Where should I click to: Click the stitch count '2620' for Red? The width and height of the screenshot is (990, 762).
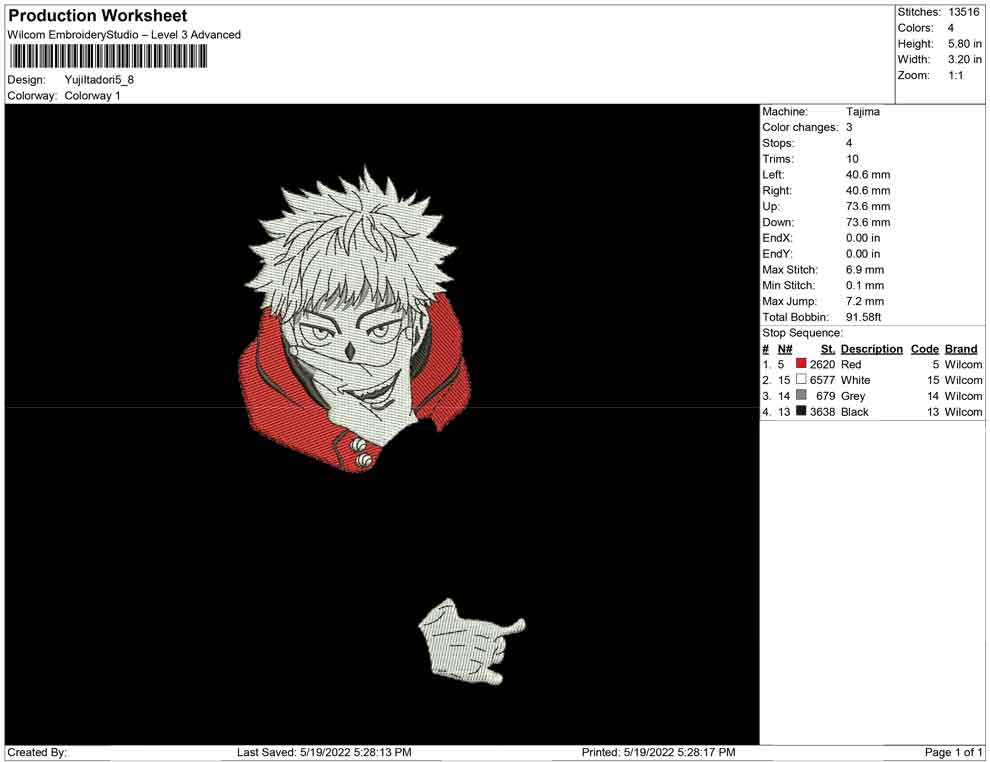pos(823,364)
